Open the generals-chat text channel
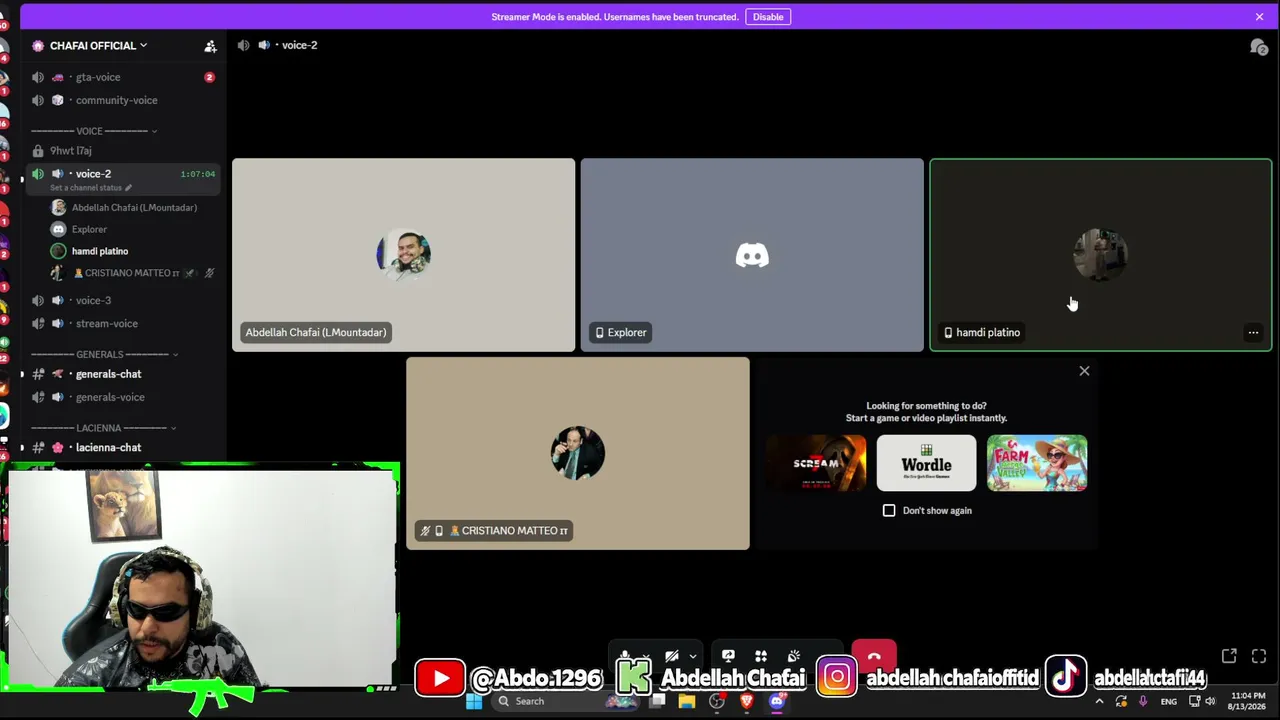 click(x=124, y=374)
